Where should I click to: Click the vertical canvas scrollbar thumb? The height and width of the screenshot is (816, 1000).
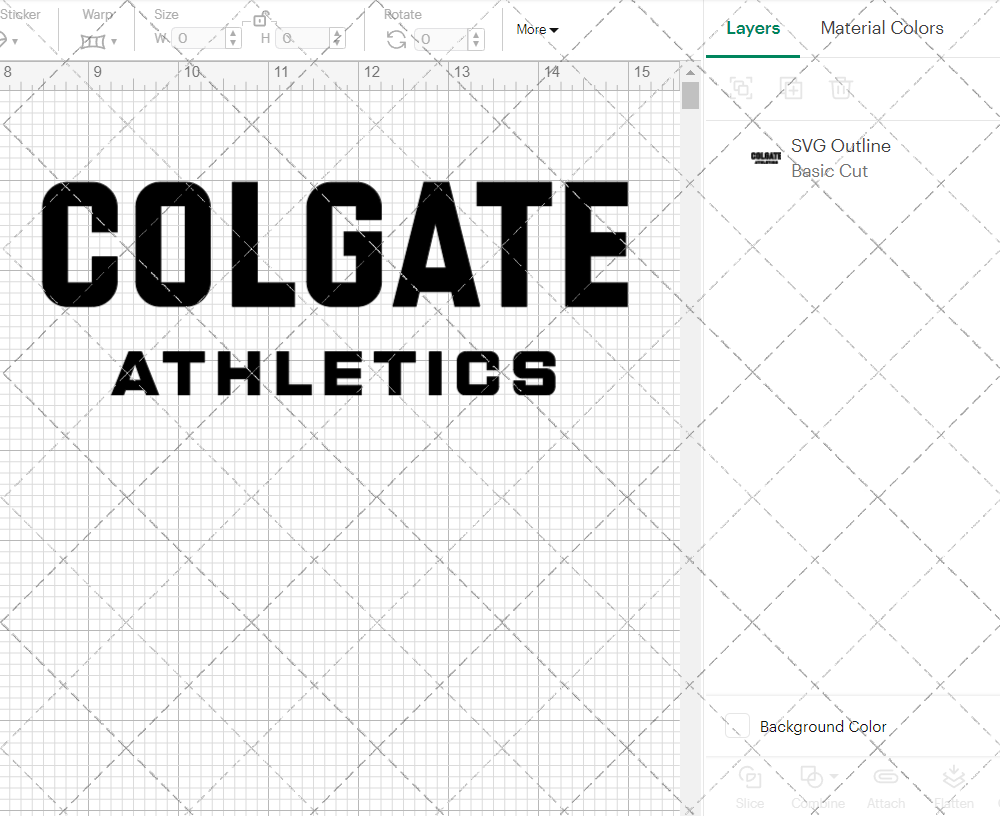click(x=690, y=96)
